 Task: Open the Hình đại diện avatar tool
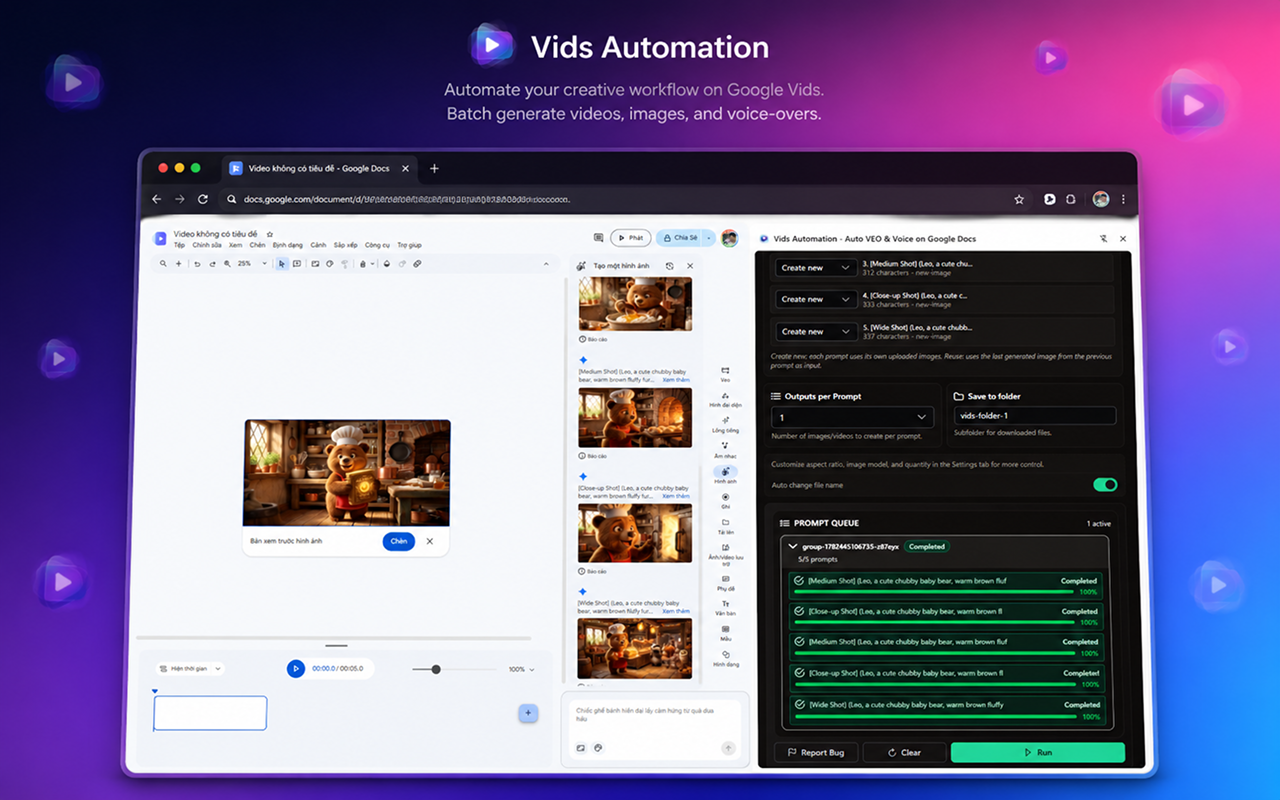coord(725,399)
